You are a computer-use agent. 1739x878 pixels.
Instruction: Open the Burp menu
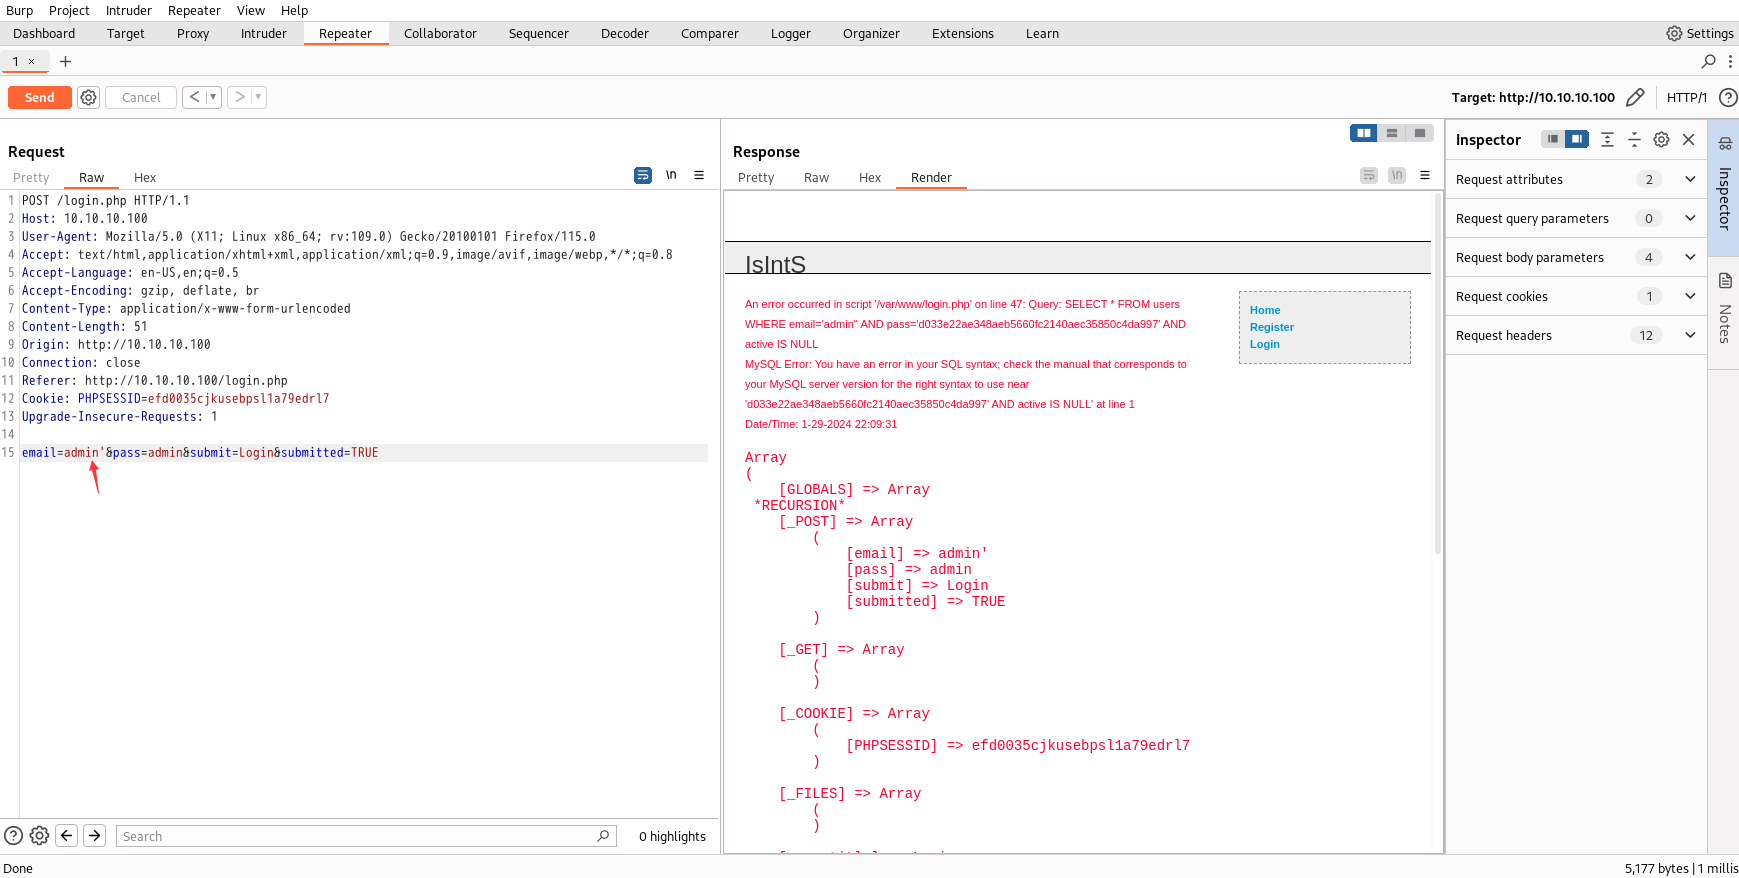(19, 10)
